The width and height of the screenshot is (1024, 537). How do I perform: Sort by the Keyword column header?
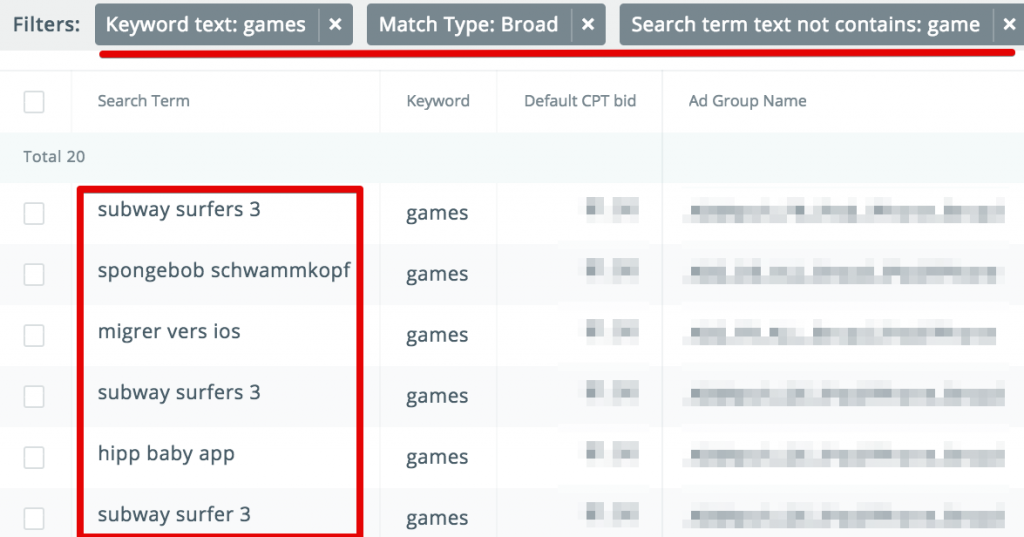[x=438, y=101]
